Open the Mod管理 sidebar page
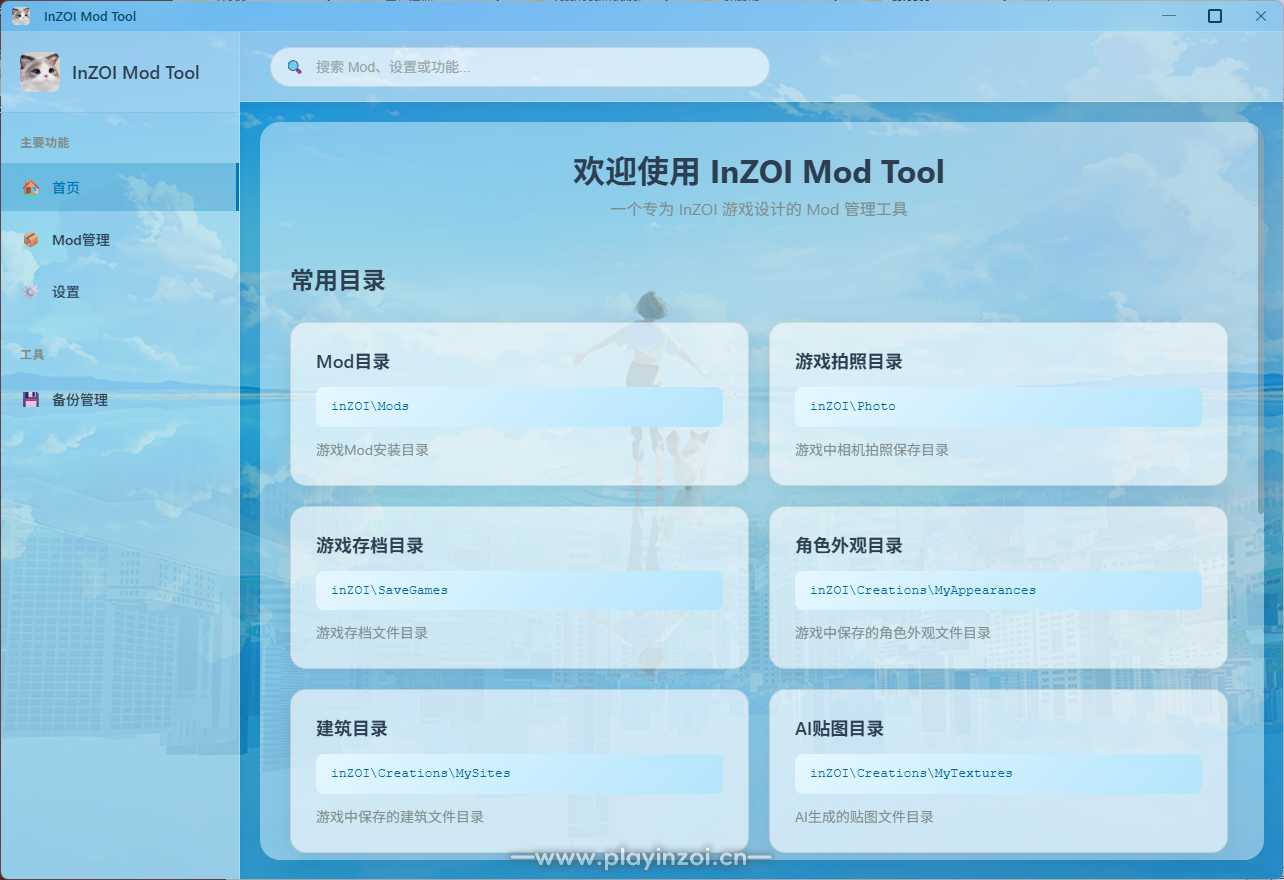Image resolution: width=1284 pixels, height=880 pixels. [80, 240]
